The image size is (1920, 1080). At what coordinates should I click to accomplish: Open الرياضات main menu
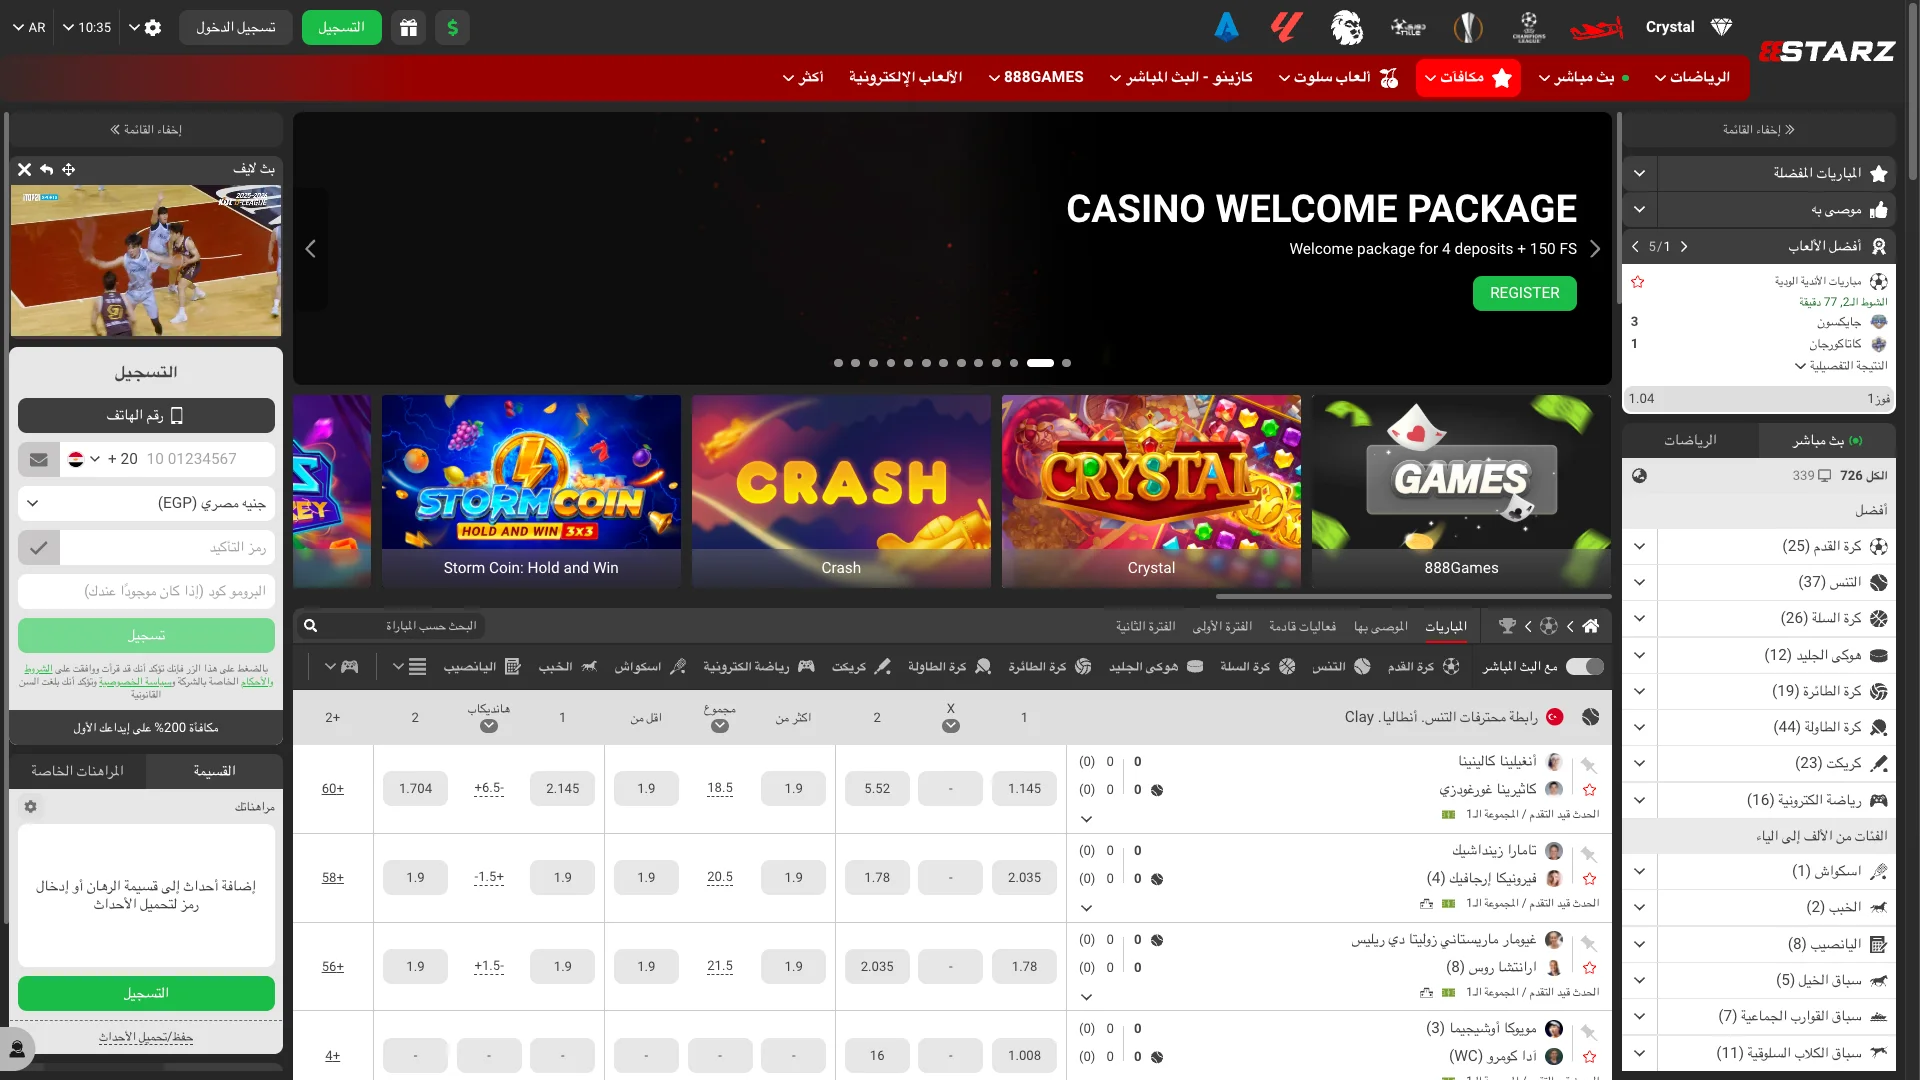click(x=1692, y=77)
